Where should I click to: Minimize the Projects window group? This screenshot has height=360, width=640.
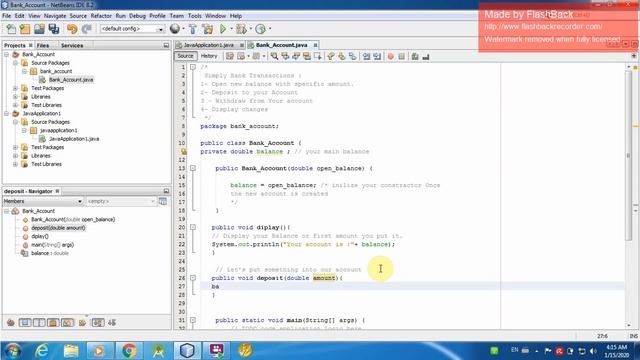166,45
